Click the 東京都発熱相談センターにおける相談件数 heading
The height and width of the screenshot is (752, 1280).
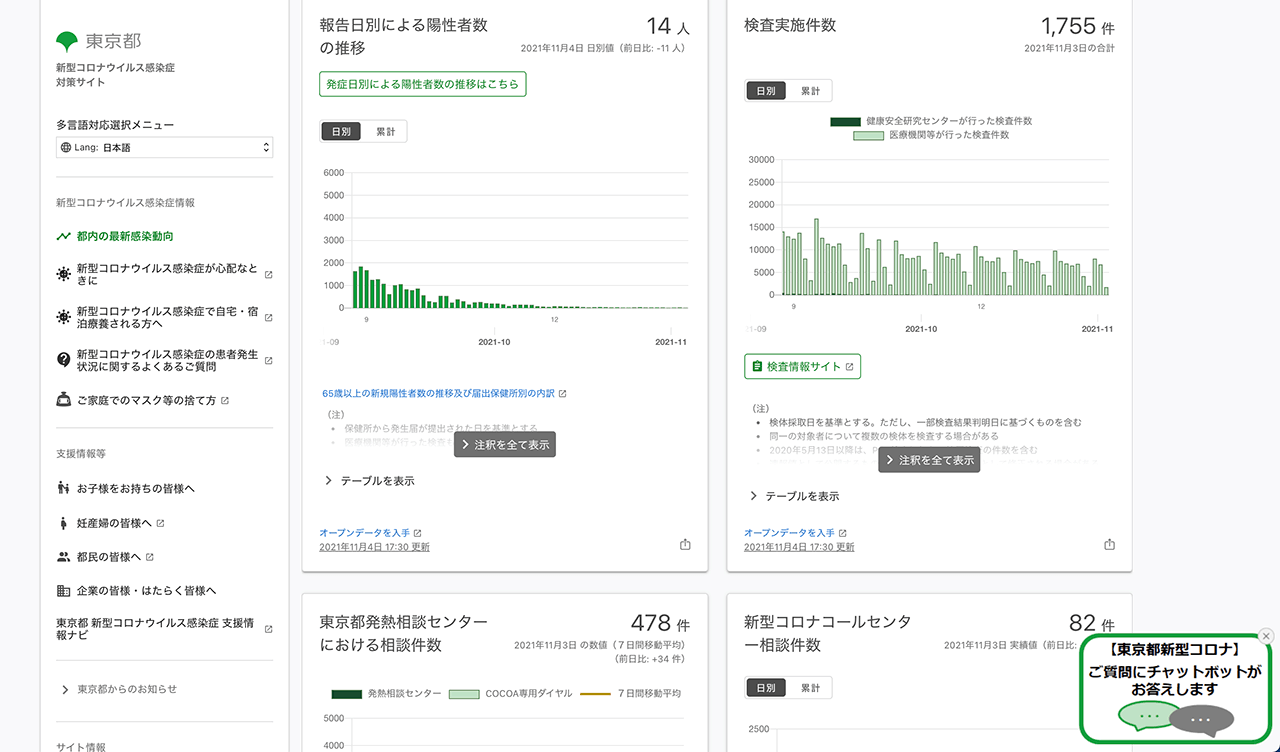click(404, 633)
